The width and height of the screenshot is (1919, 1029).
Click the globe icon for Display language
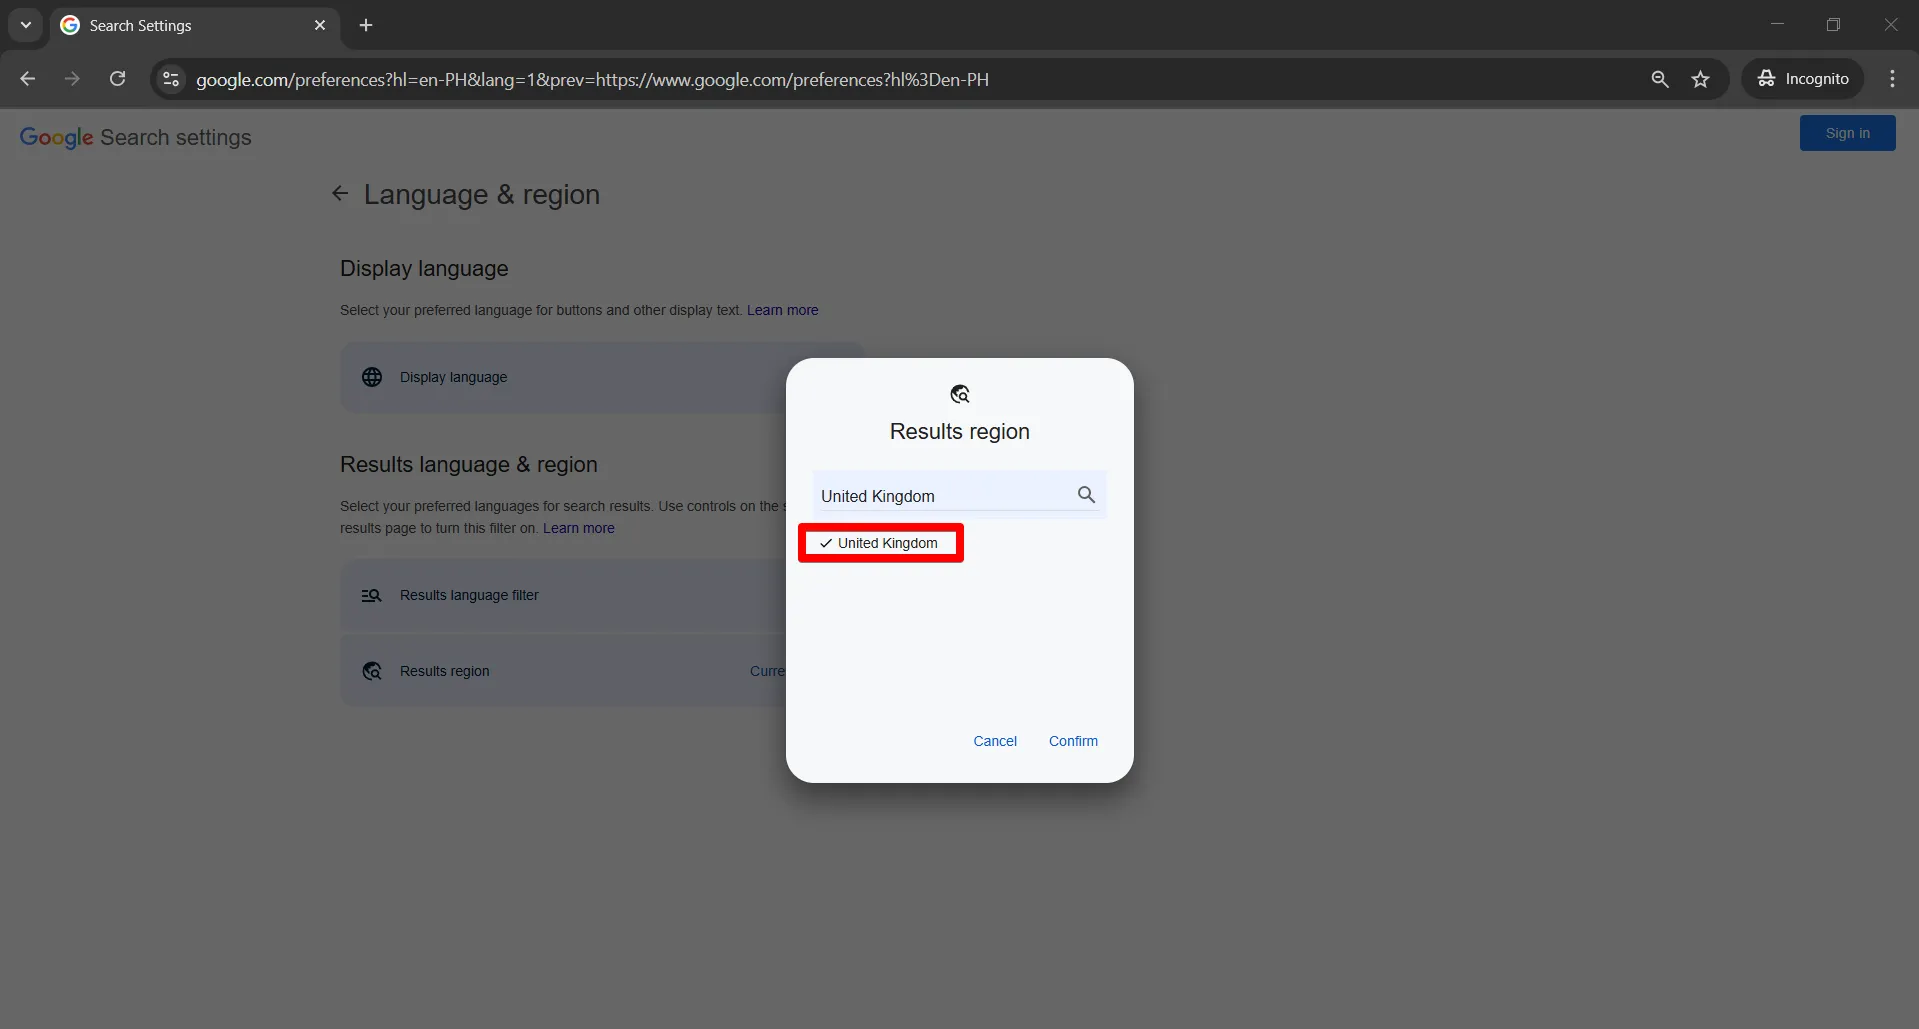pos(372,377)
